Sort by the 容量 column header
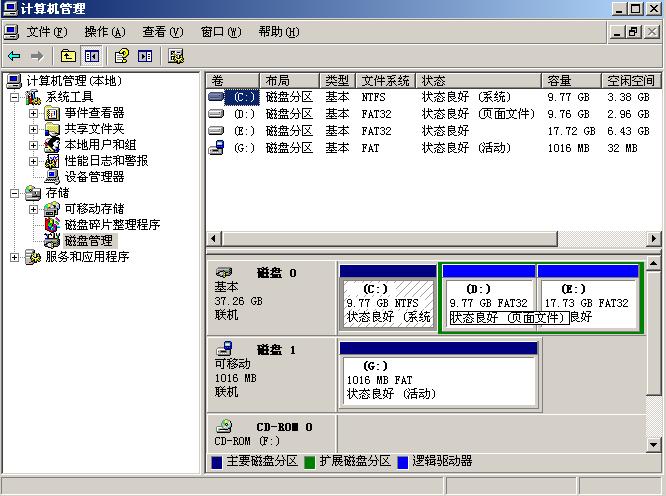Viewport: 666px width, 496px height. coord(572,80)
